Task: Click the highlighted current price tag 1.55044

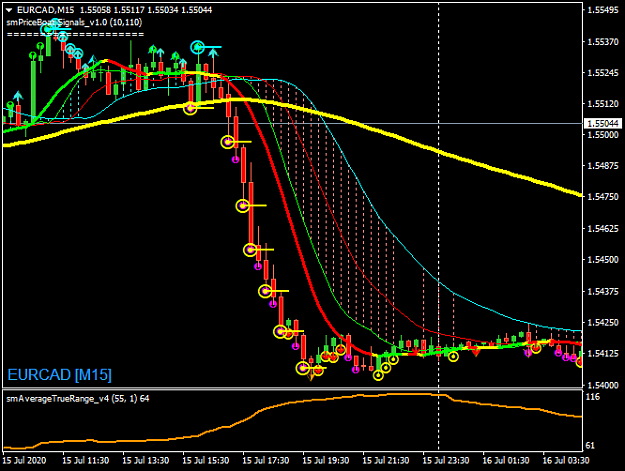Action: tap(603, 124)
